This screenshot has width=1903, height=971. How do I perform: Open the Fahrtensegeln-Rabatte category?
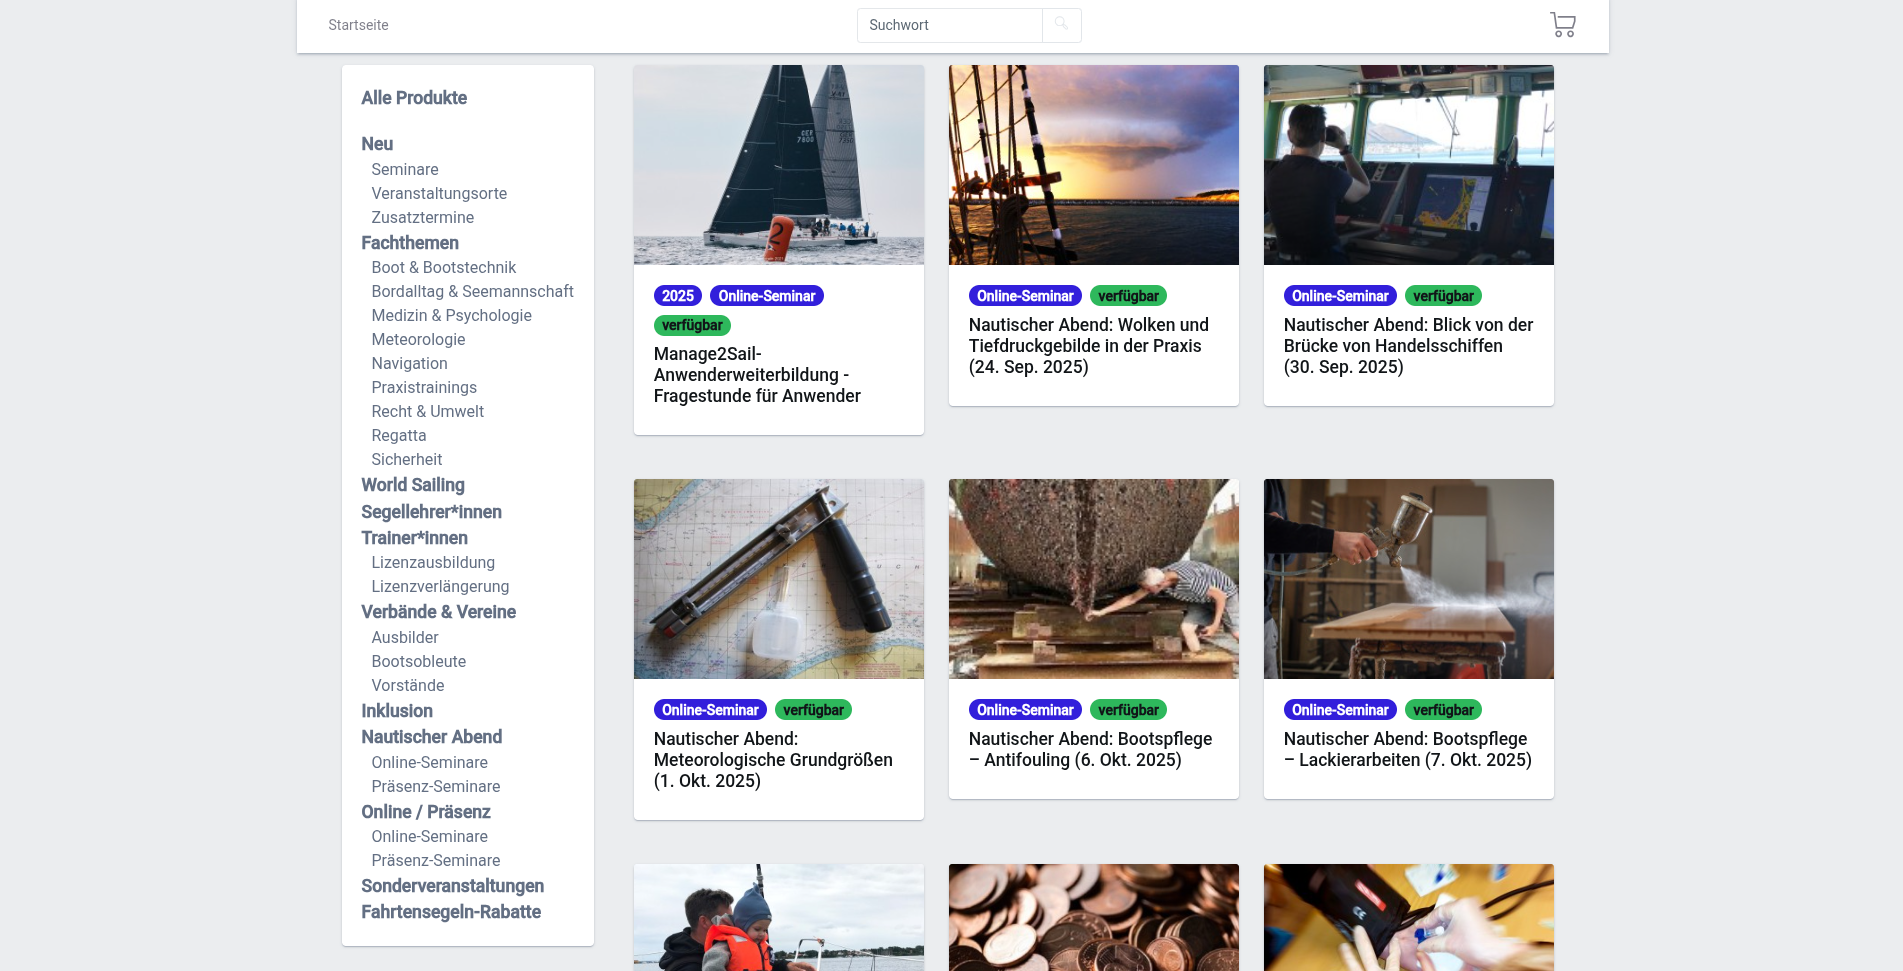pyautogui.click(x=451, y=912)
